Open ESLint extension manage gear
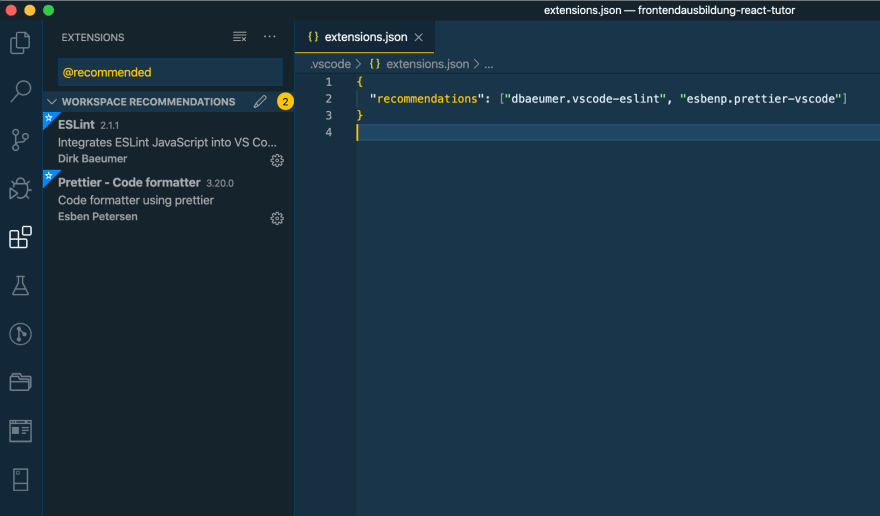 [x=277, y=161]
